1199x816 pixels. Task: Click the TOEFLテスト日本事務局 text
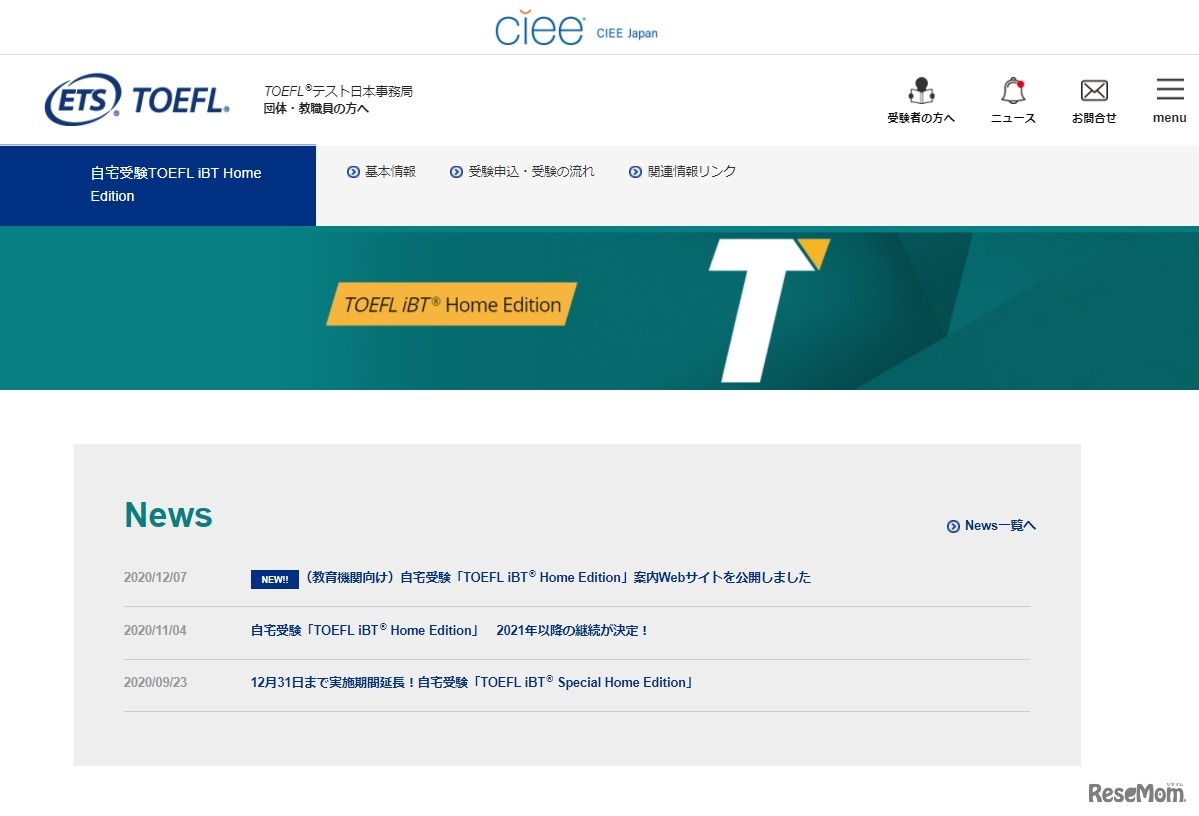[x=338, y=91]
